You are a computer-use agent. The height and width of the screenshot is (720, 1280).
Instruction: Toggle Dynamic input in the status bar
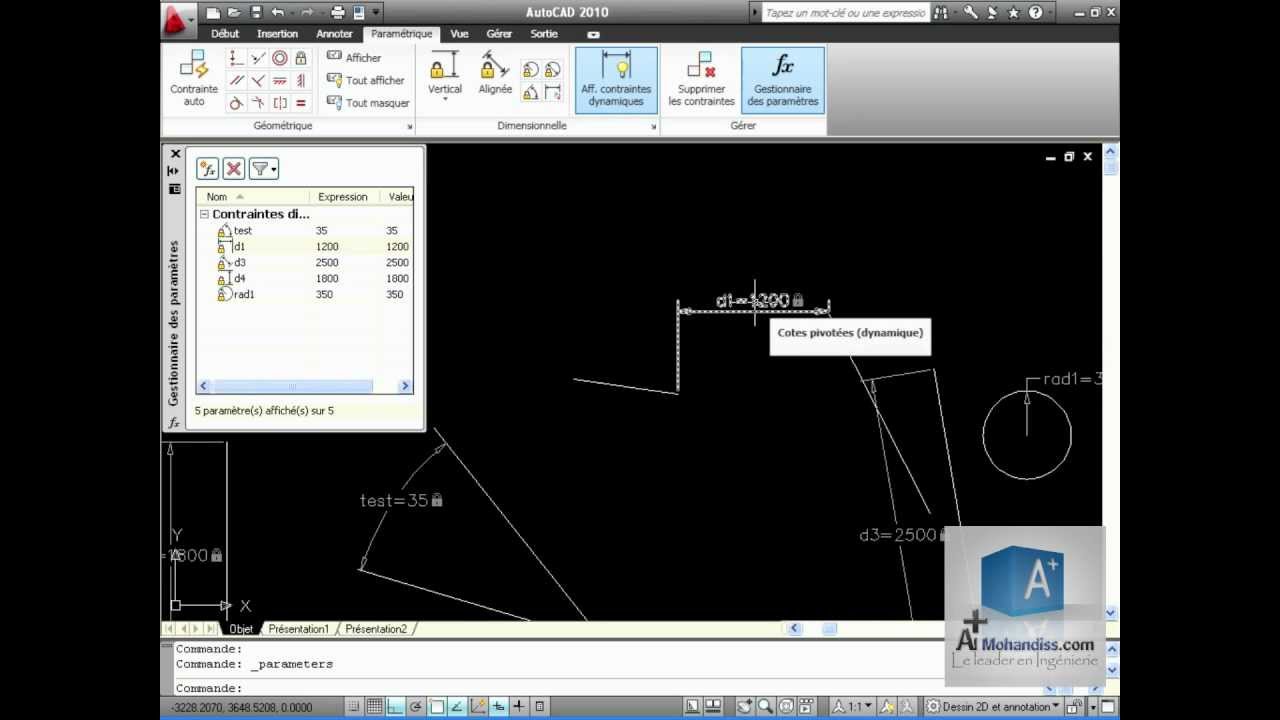[498, 707]
